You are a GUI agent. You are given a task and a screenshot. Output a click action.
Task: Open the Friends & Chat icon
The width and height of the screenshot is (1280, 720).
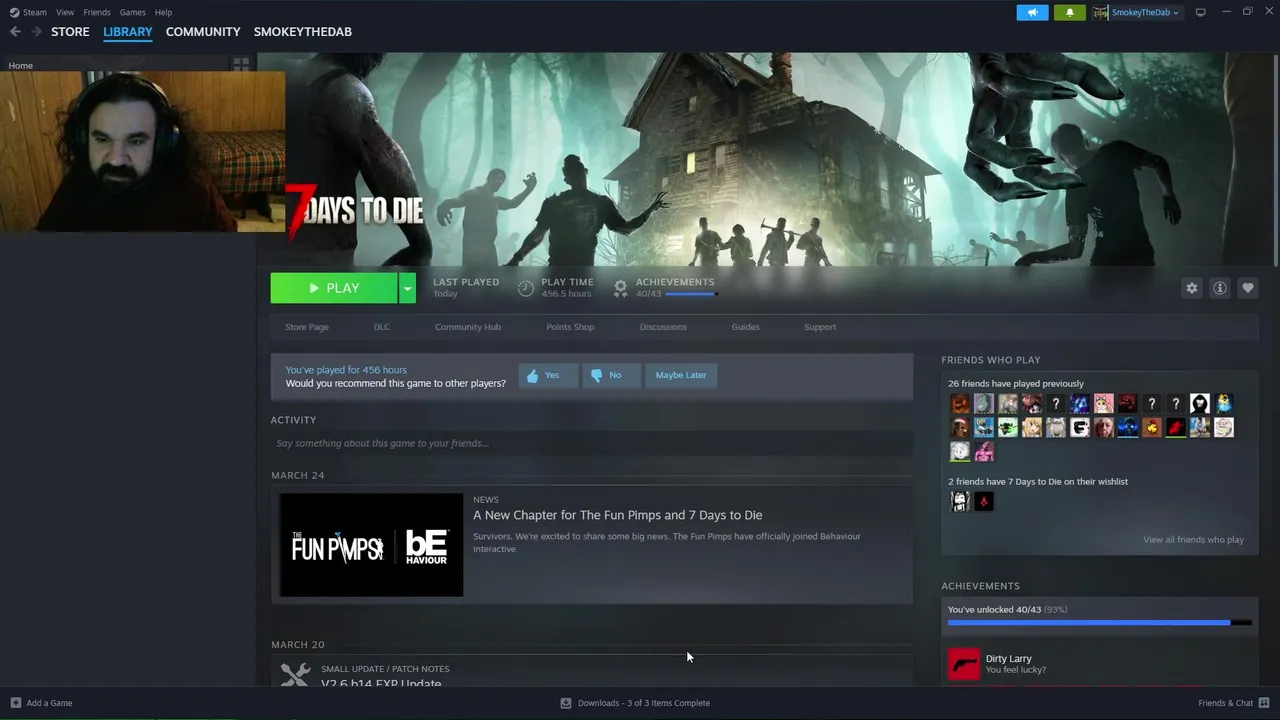[x=1264, y=703]
